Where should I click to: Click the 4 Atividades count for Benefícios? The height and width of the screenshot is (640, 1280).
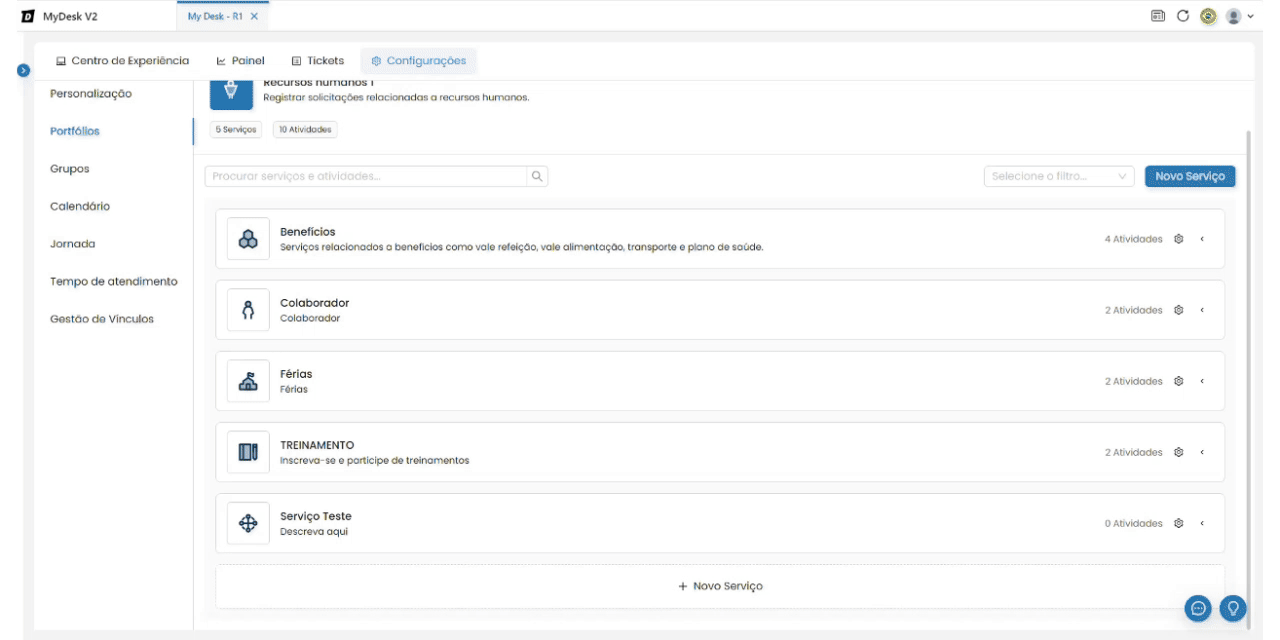(x=1133, y=239)
